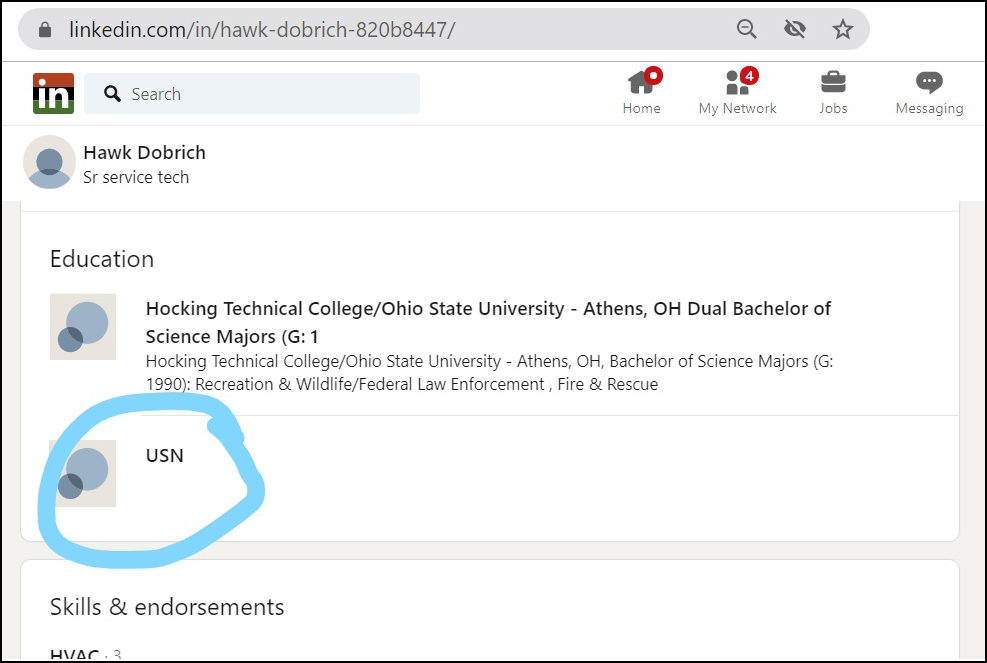Open the Hocking Technical College school logo
This screenshot has height=663, width=987.
(83, 327)
